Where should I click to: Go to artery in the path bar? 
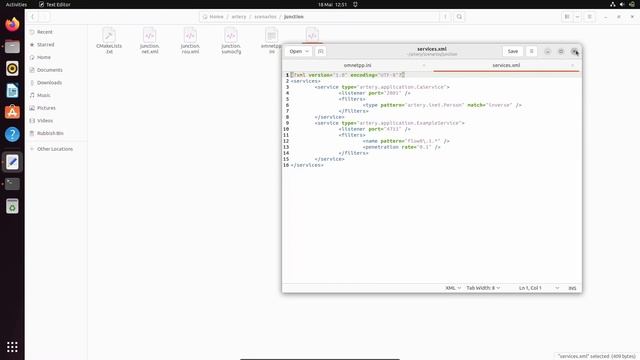click(239, 17)
